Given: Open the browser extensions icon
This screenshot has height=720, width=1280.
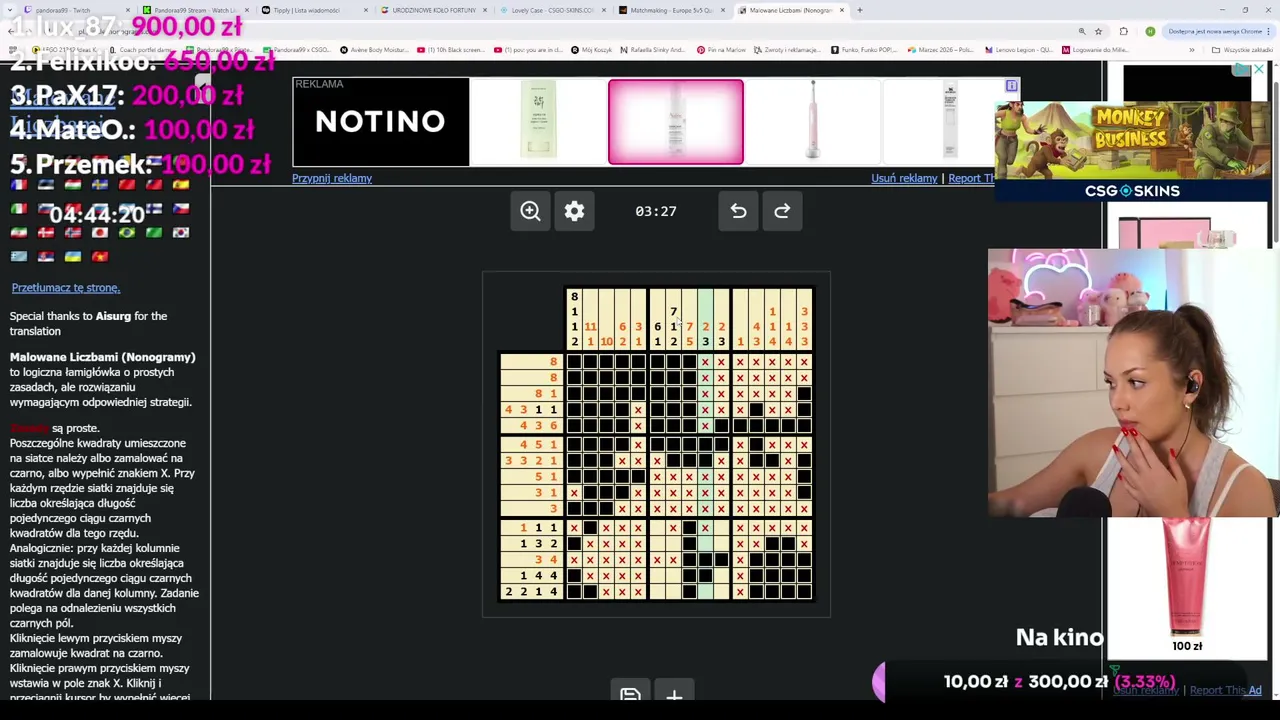Looking at the screenshot, I should (1123, 31).
